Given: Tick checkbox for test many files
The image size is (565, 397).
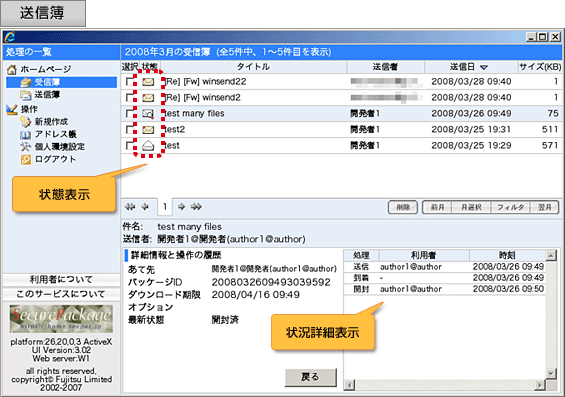Looking at the screenshot, I should tap(130, 114).
